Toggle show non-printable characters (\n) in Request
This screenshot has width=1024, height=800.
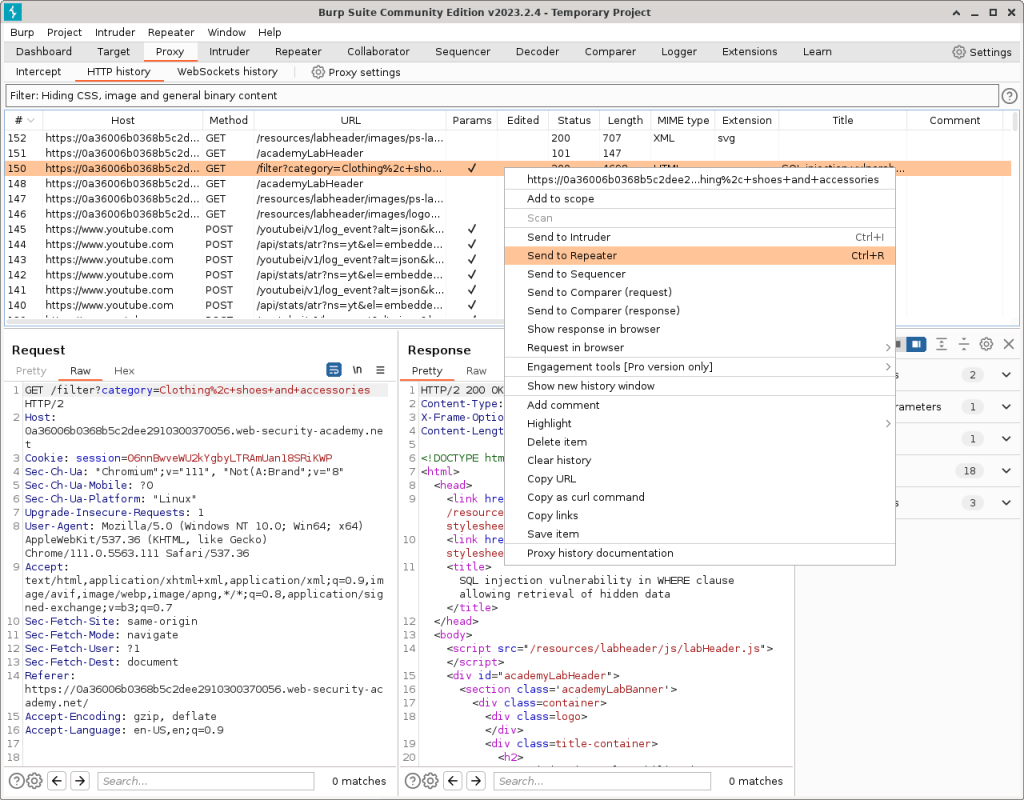click(357, 370)
